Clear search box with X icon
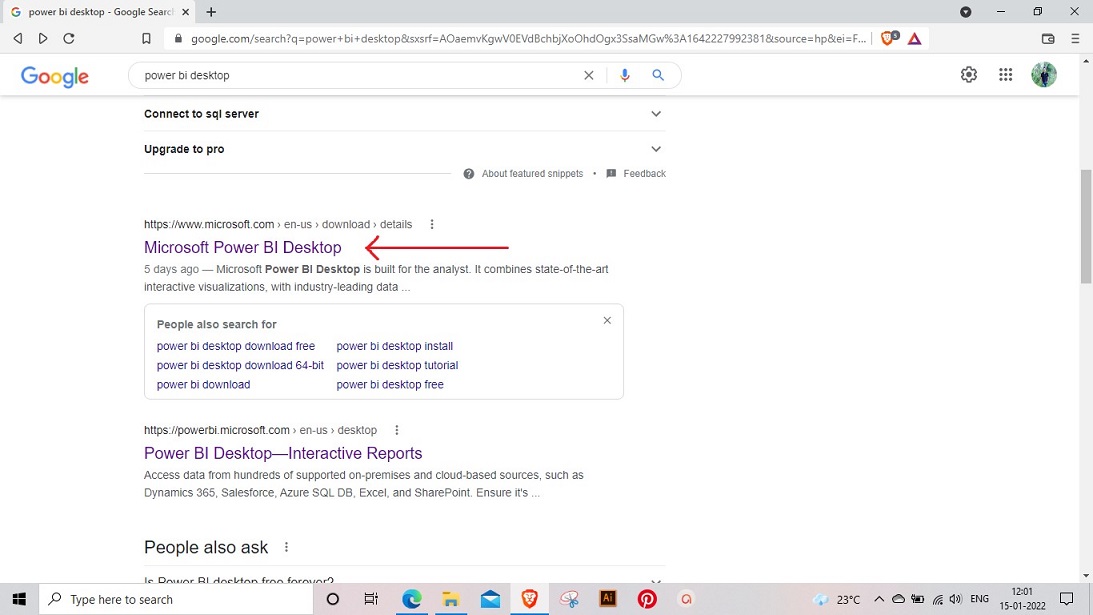 pos(589,75)
